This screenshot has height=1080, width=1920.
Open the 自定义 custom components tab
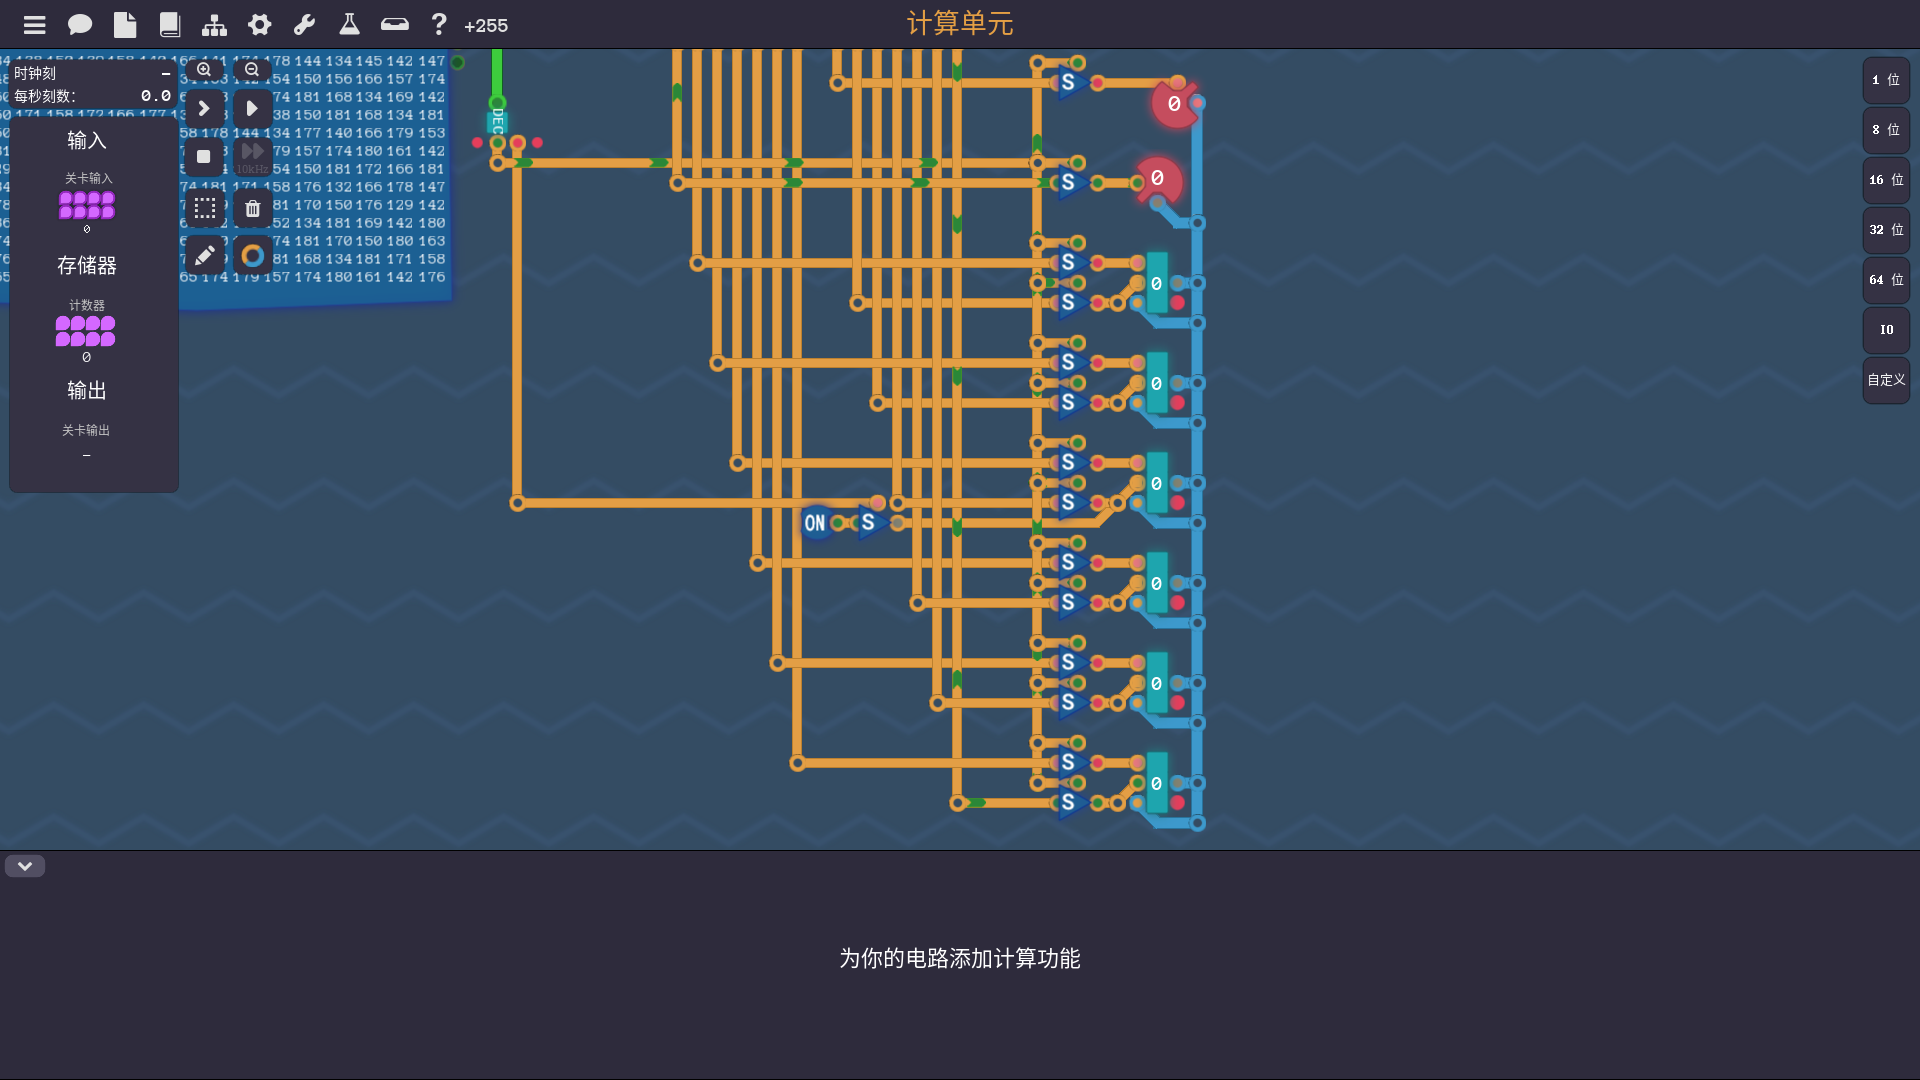(x=1886, y=380)
